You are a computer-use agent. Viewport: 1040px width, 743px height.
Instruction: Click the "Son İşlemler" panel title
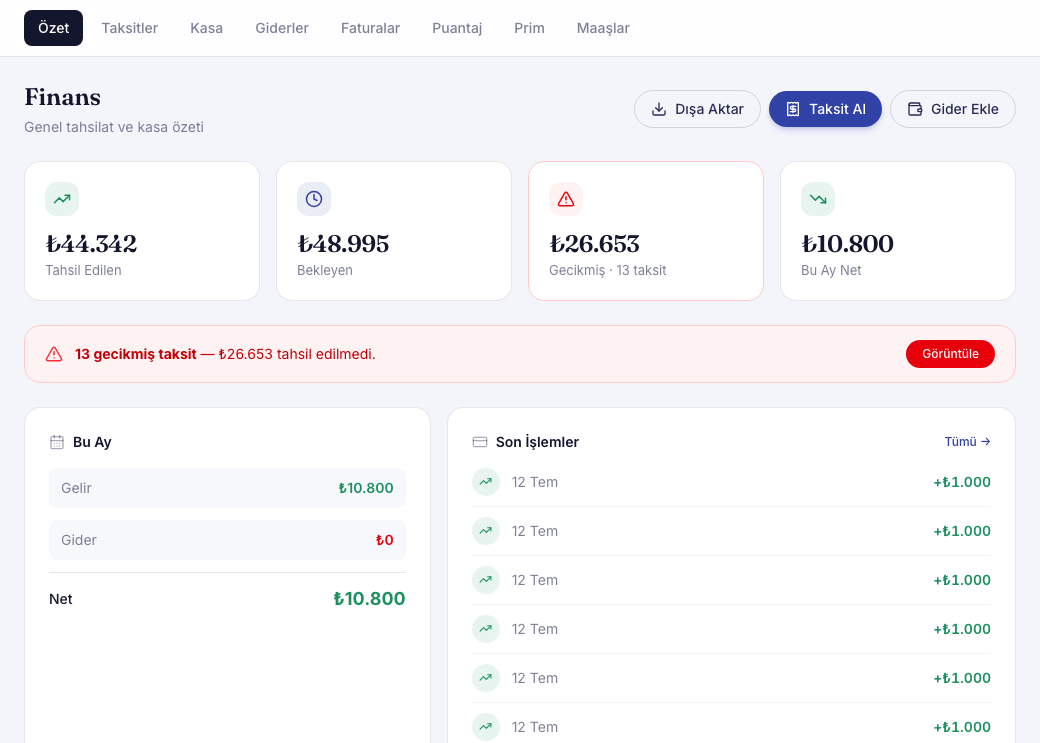coord(537,442)
